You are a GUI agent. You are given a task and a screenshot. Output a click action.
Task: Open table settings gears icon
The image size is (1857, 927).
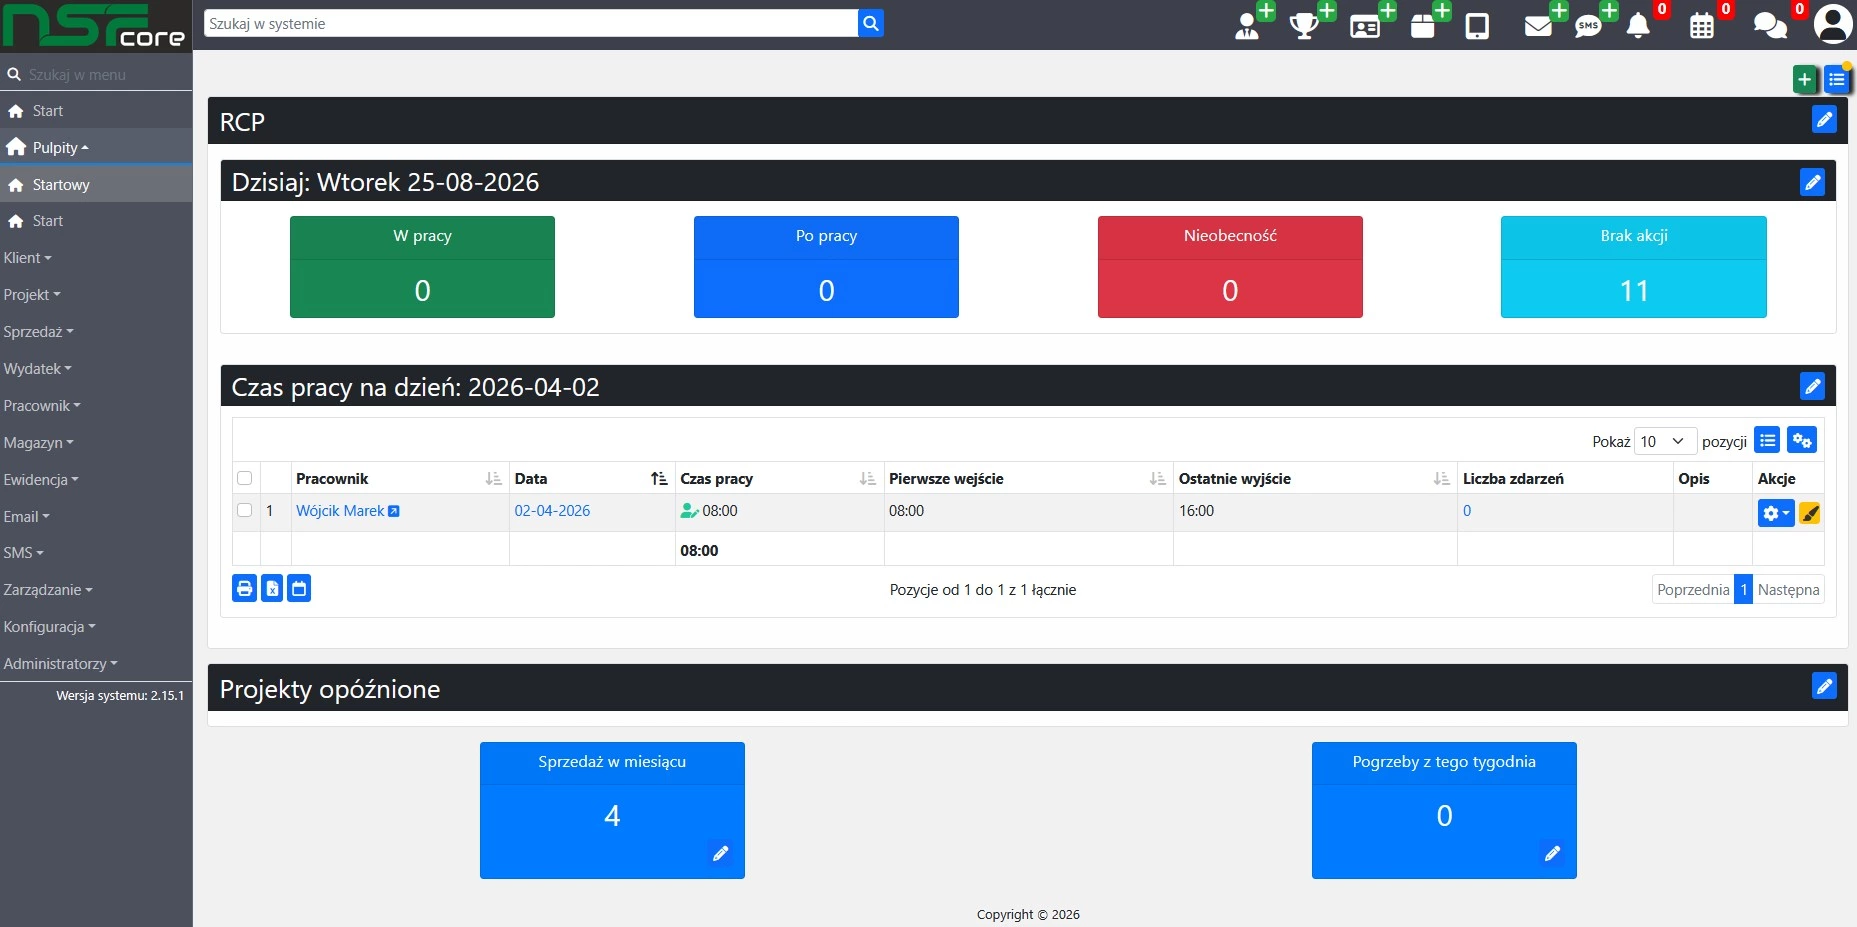tap(1802, 440)
